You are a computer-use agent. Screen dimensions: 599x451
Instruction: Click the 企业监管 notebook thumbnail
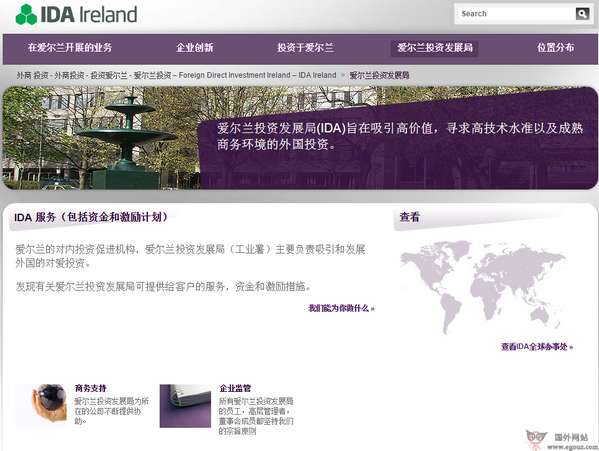coord(185,406)
